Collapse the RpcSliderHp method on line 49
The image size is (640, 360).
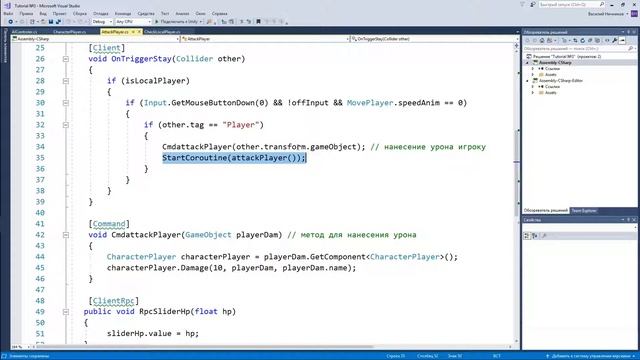pos(66,312)
